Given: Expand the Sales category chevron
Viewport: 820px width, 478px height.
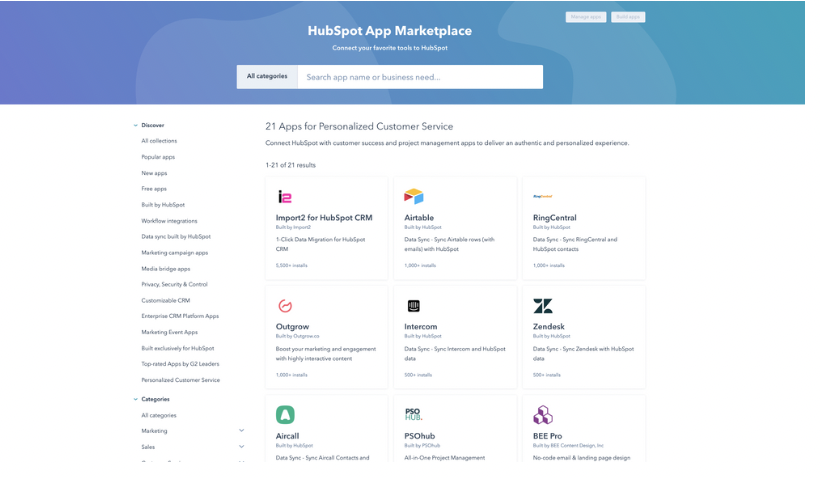Looking at the screenshot, I should 242,447.
